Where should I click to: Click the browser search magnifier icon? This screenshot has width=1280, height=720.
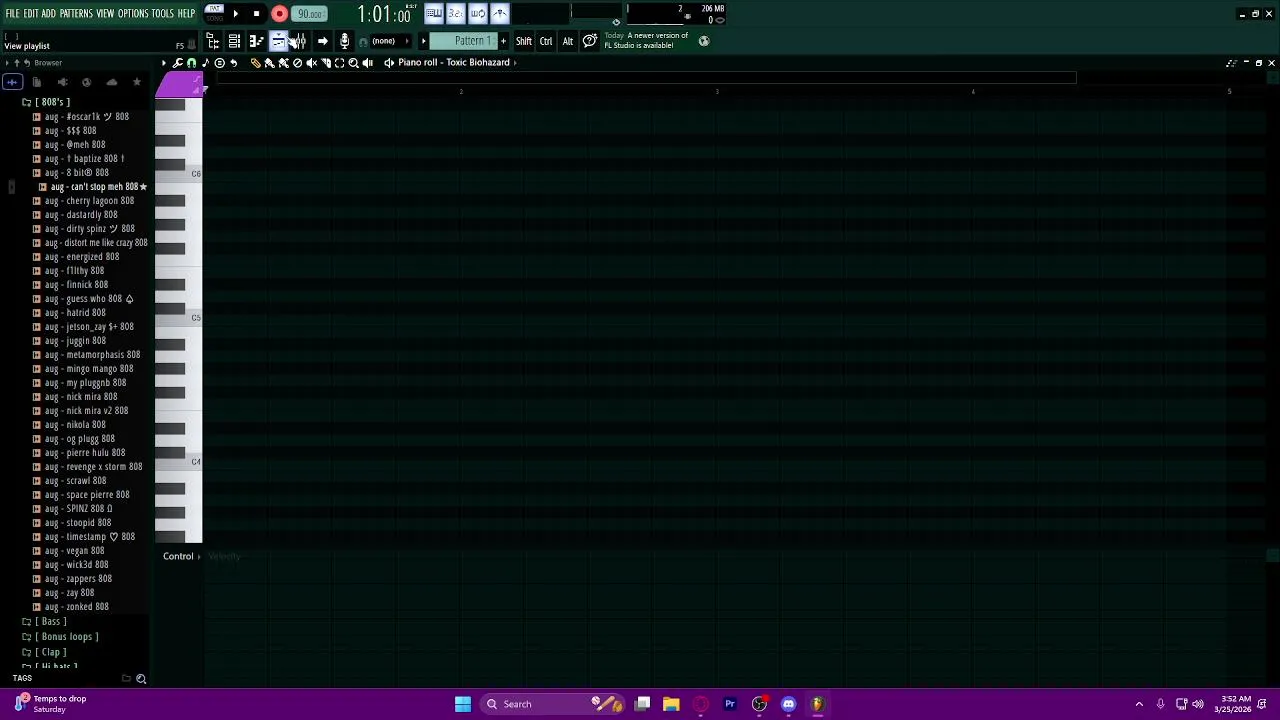click(141, 679)
